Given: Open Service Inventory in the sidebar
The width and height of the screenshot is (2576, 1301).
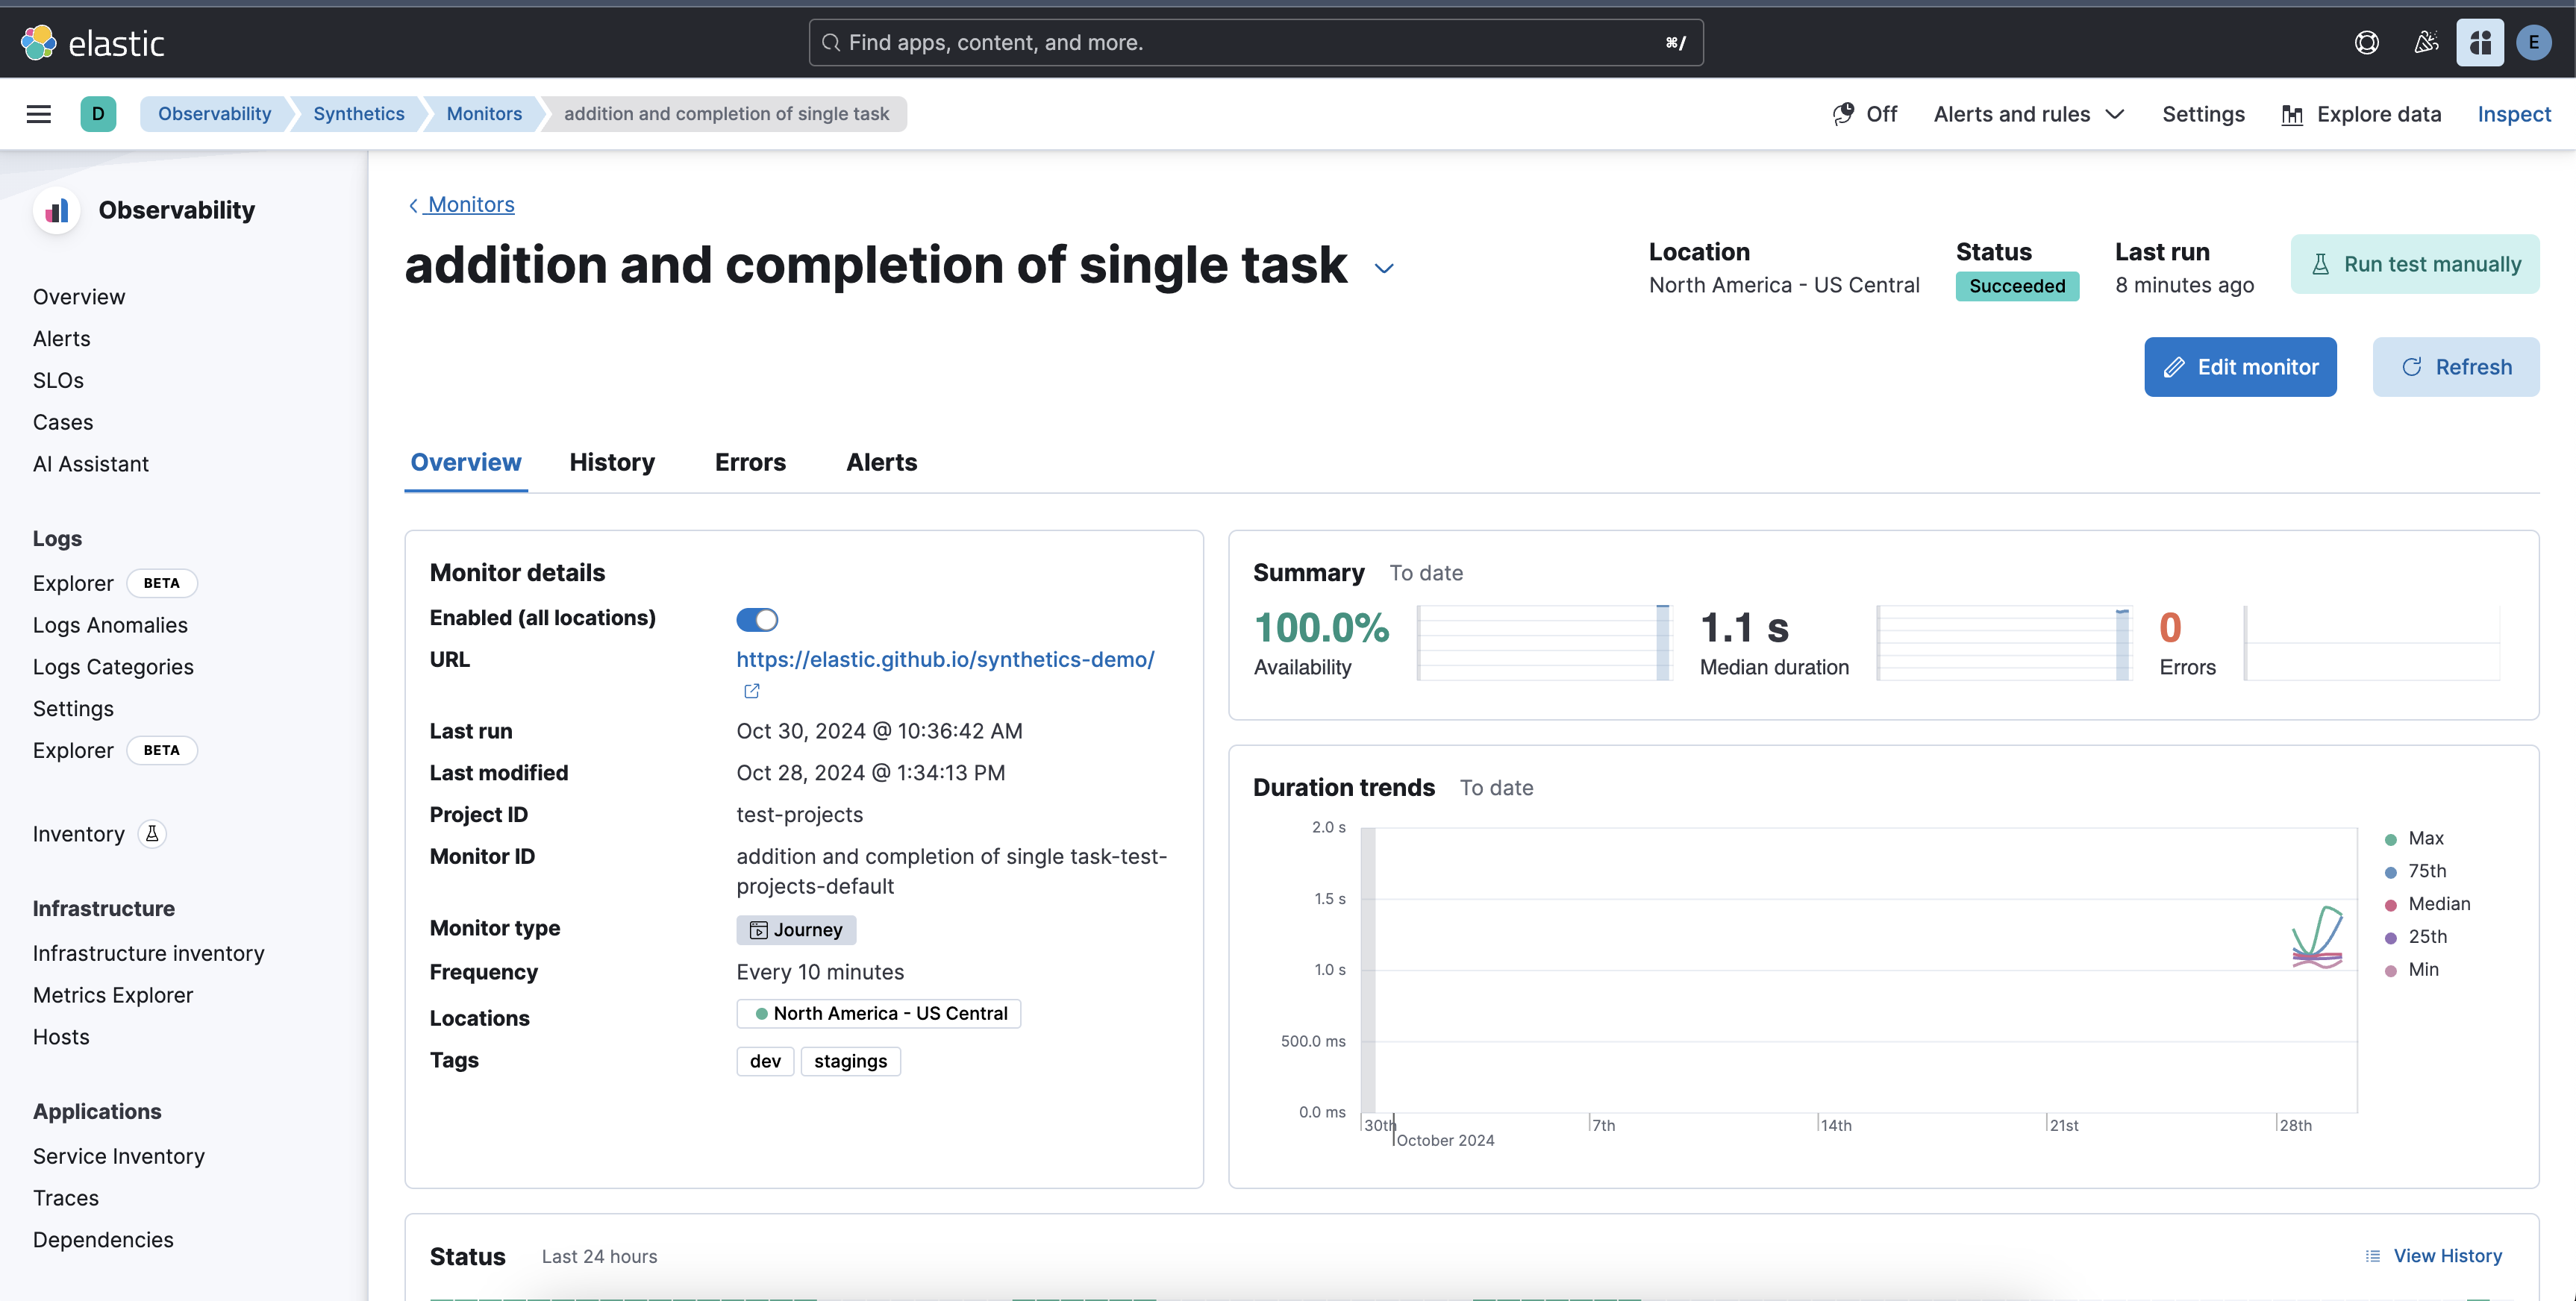Looking at the screenshot, I should (x=118, y=1156).
